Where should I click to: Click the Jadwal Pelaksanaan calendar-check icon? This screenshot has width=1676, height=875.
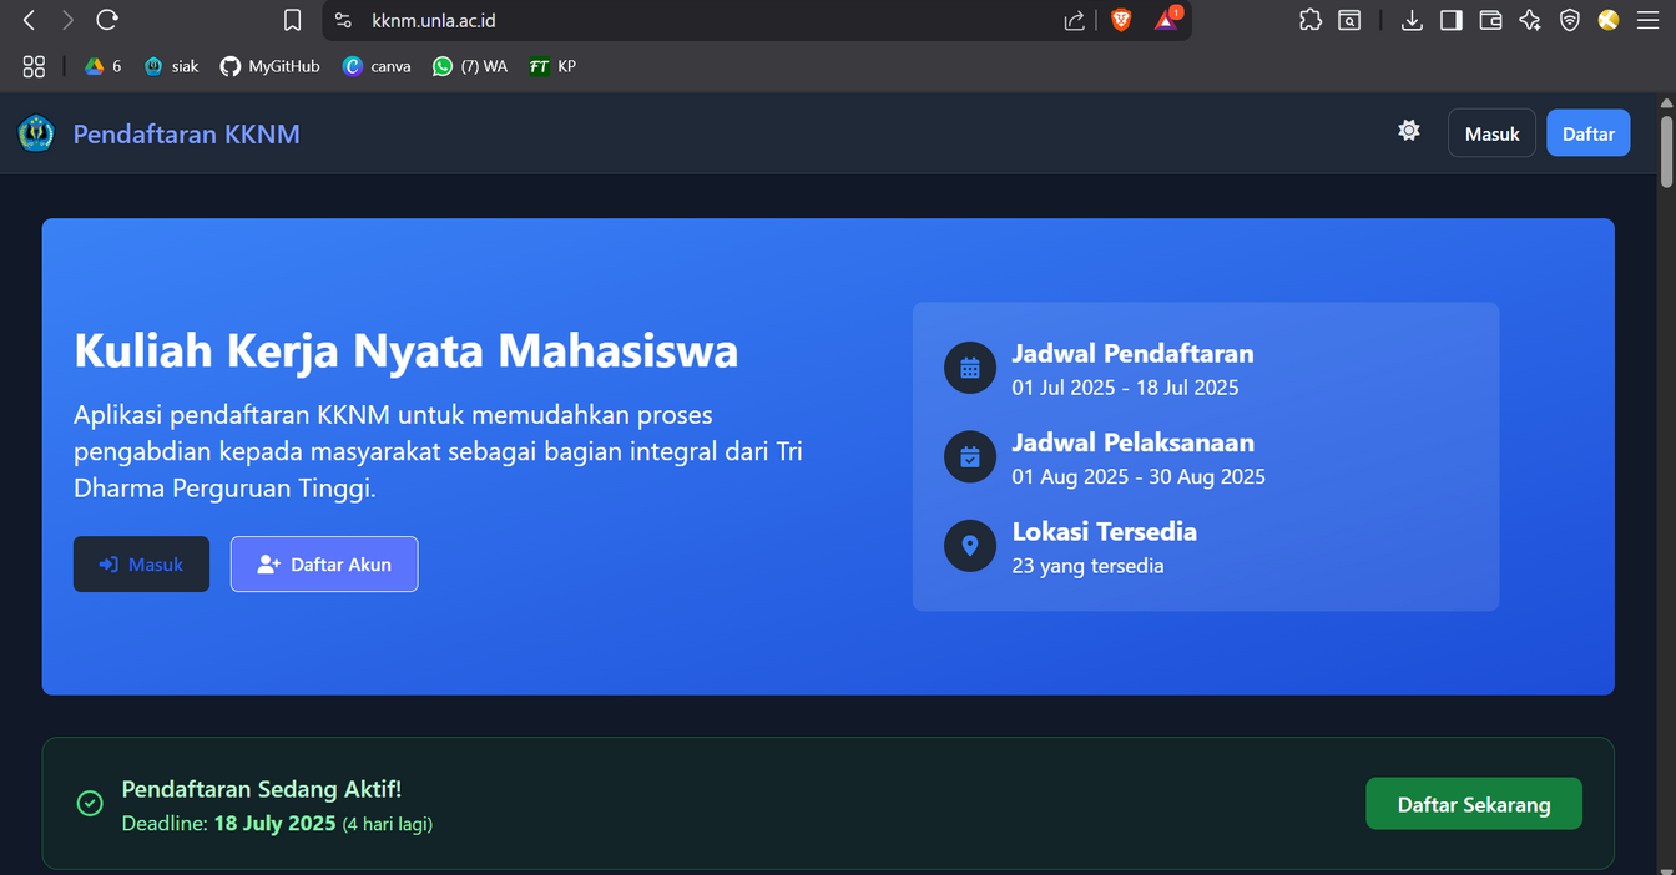coord(970,457)
